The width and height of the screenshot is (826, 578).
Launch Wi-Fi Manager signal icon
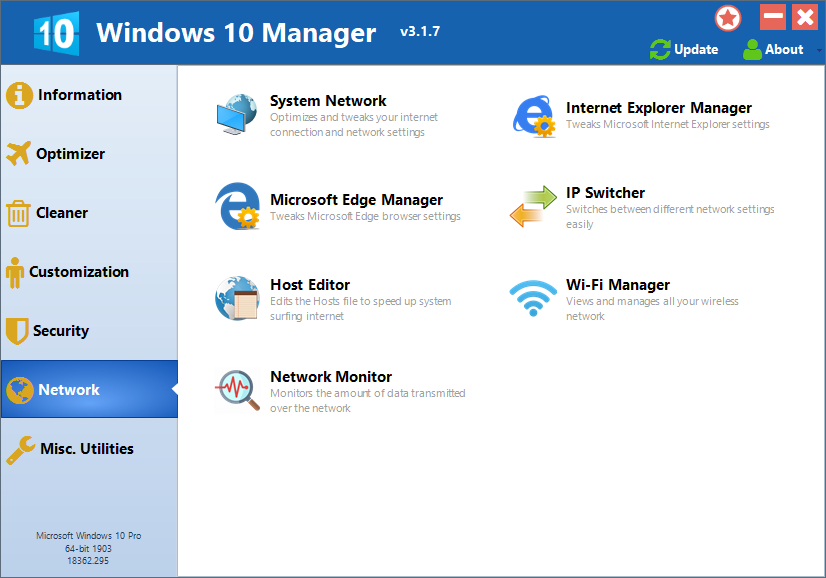click(533, 297)
